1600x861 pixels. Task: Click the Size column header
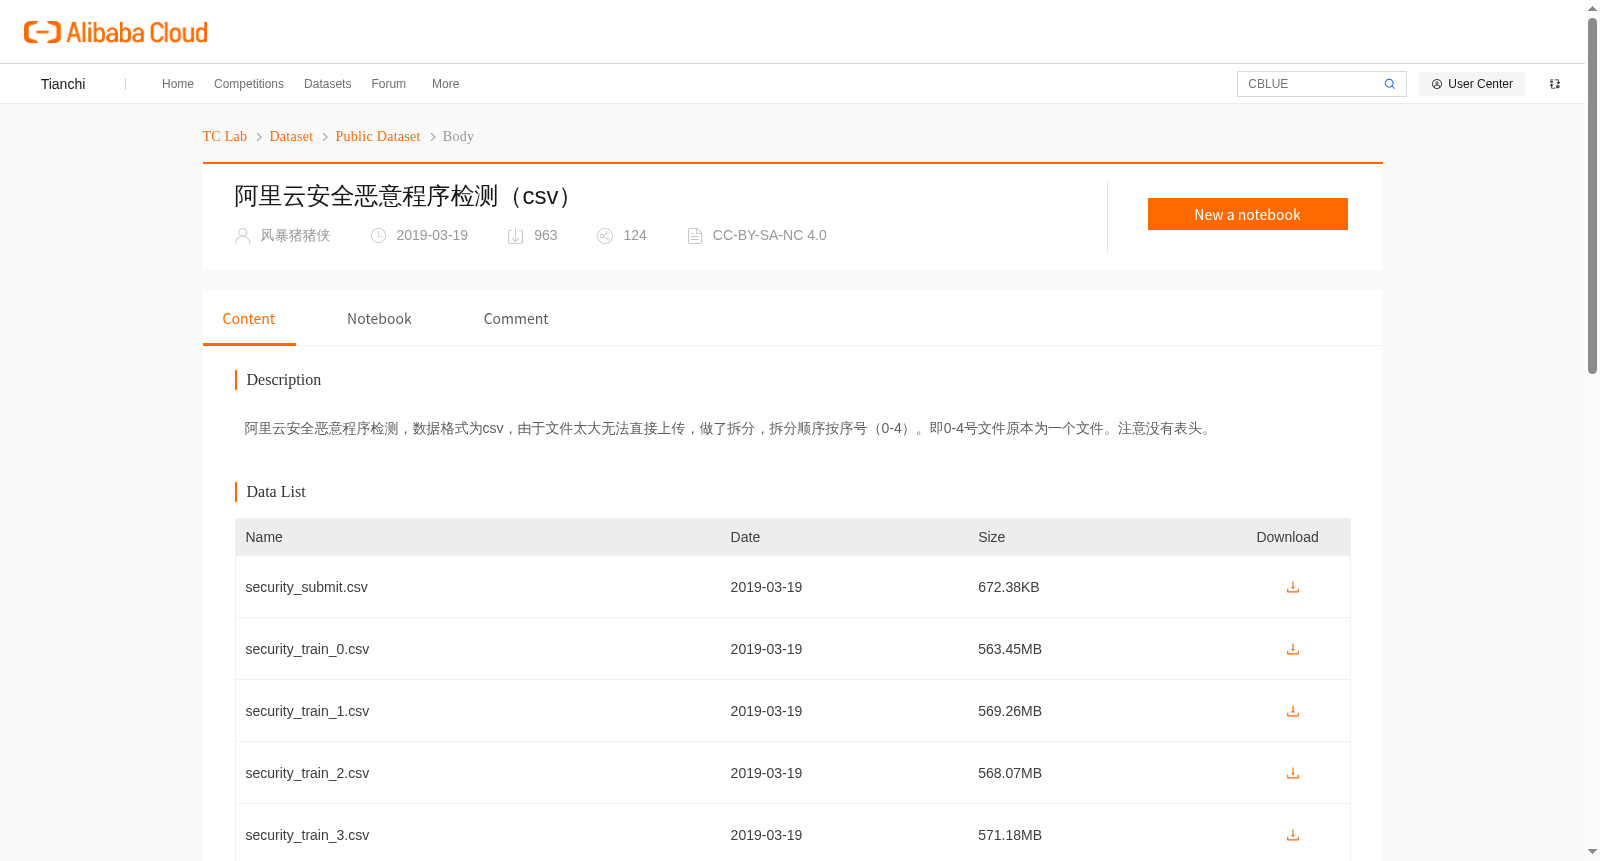(992, 537)
